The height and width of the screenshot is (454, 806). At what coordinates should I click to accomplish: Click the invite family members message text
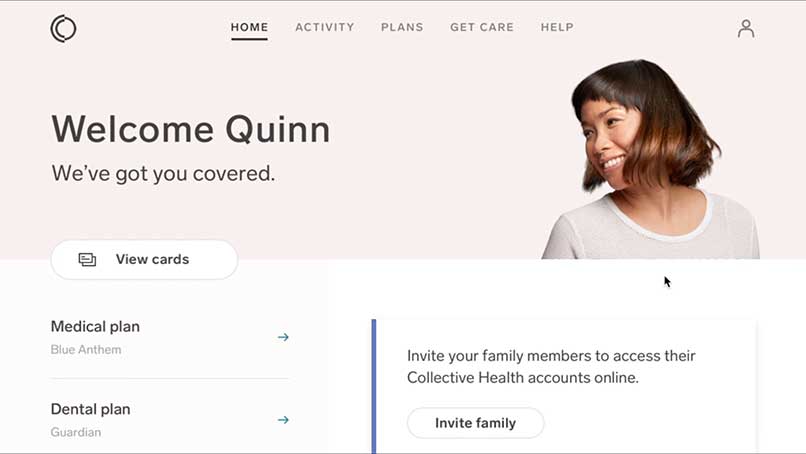551,366
